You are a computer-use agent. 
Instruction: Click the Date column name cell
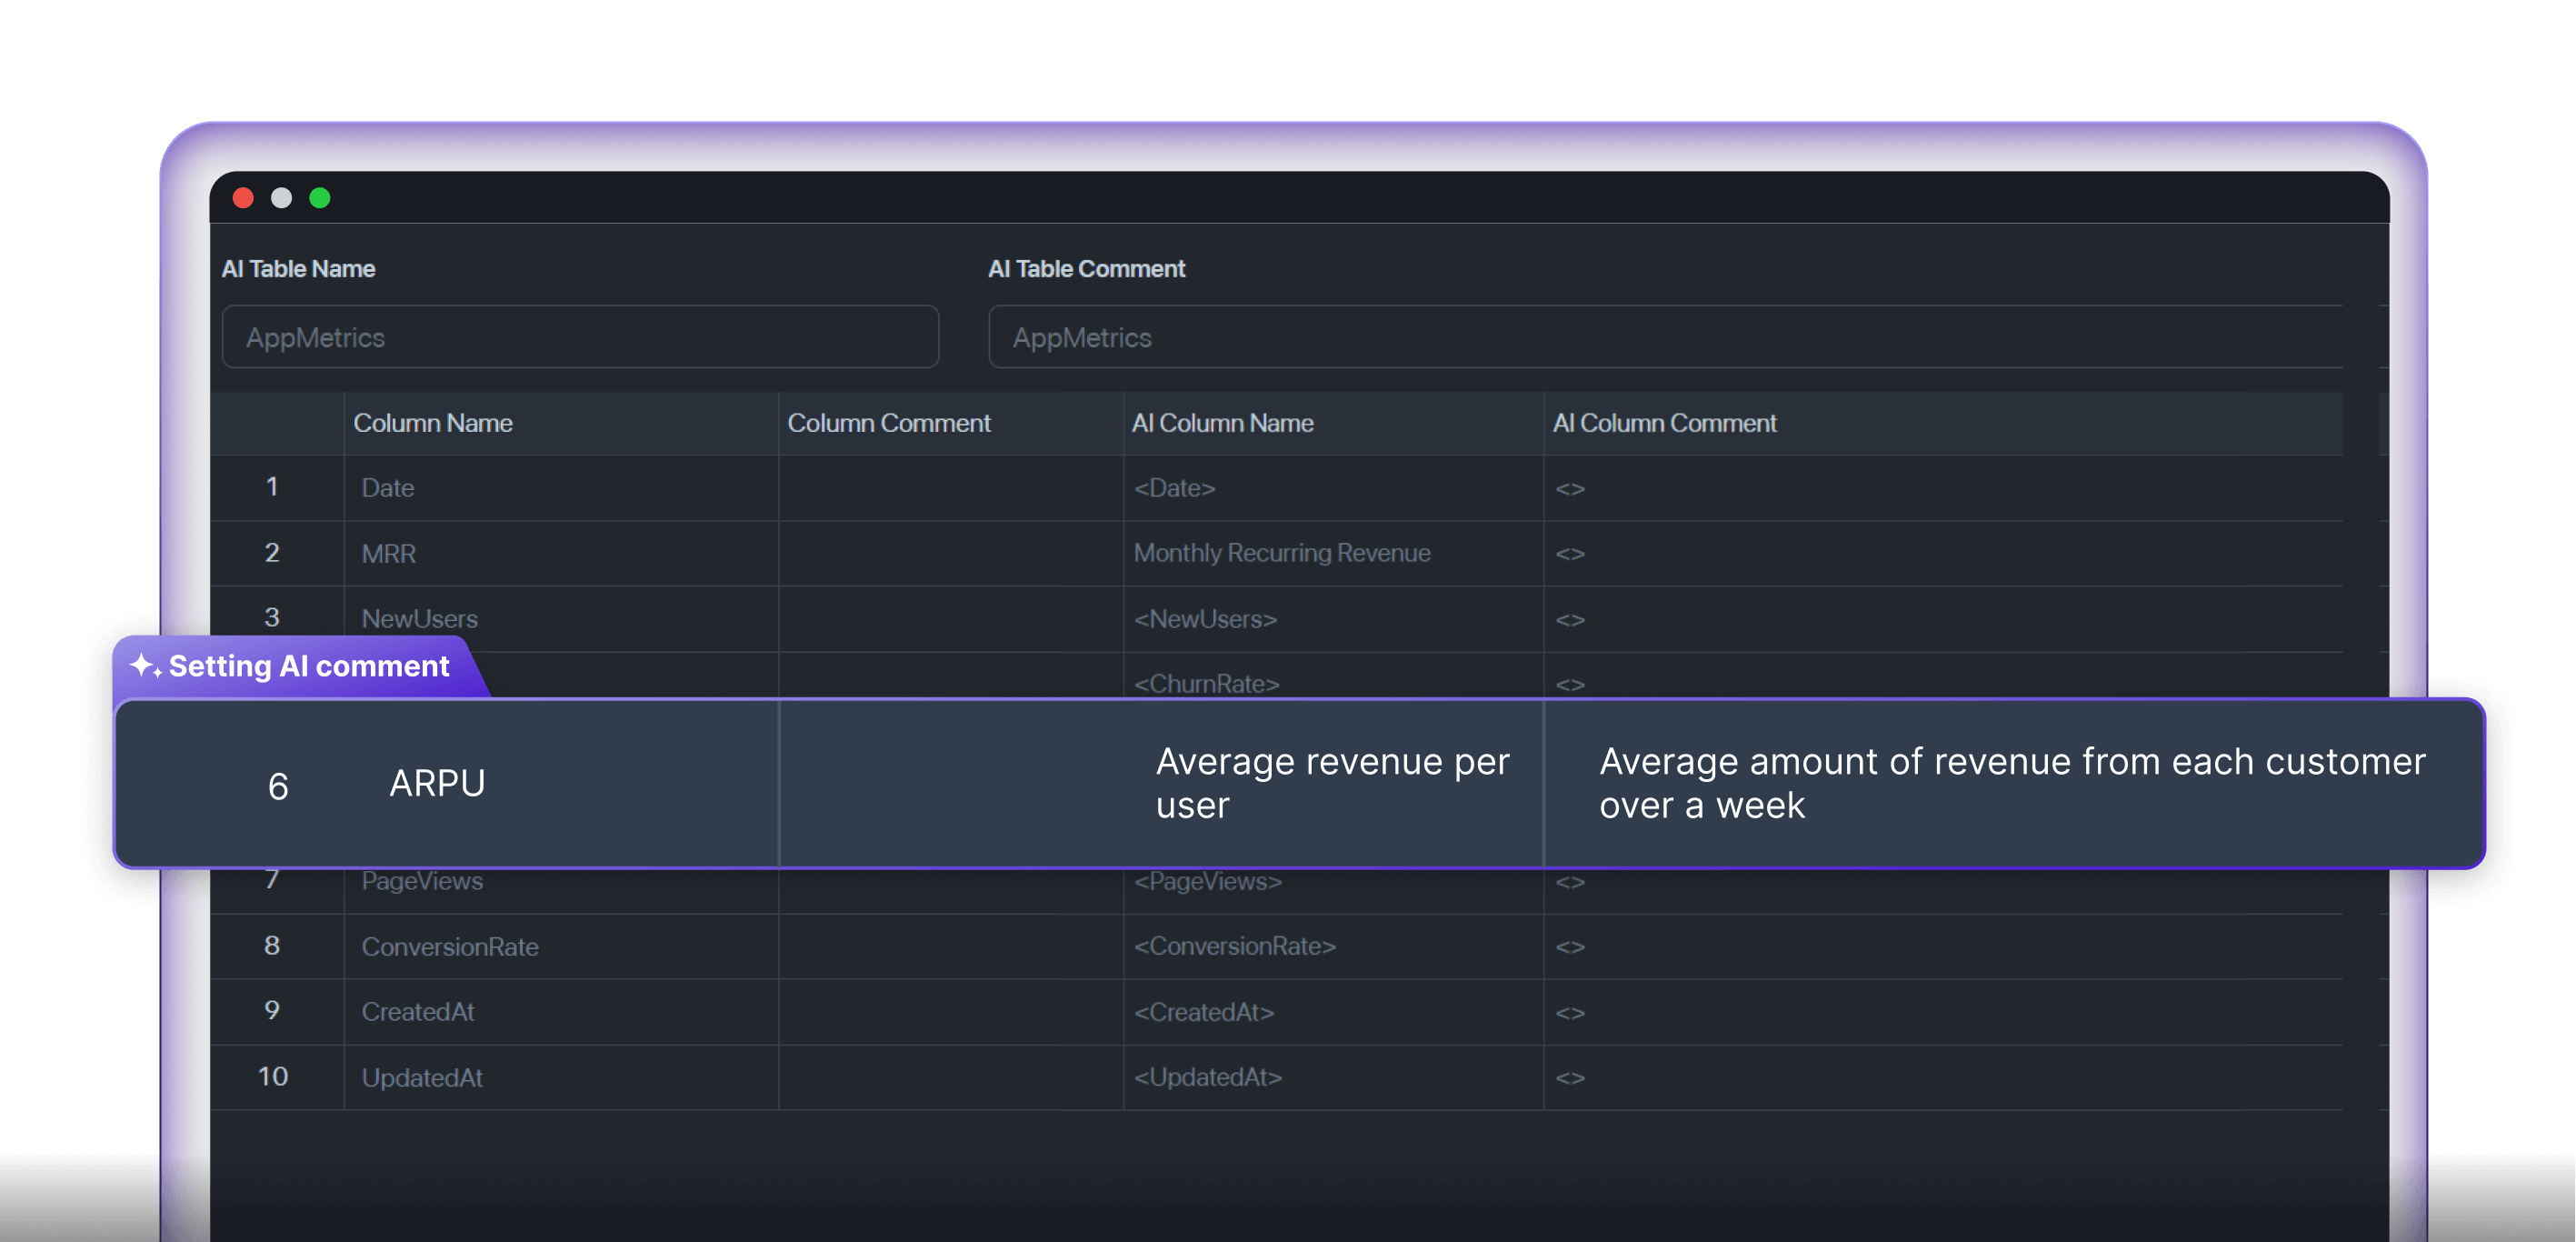(x=561, y=488)
